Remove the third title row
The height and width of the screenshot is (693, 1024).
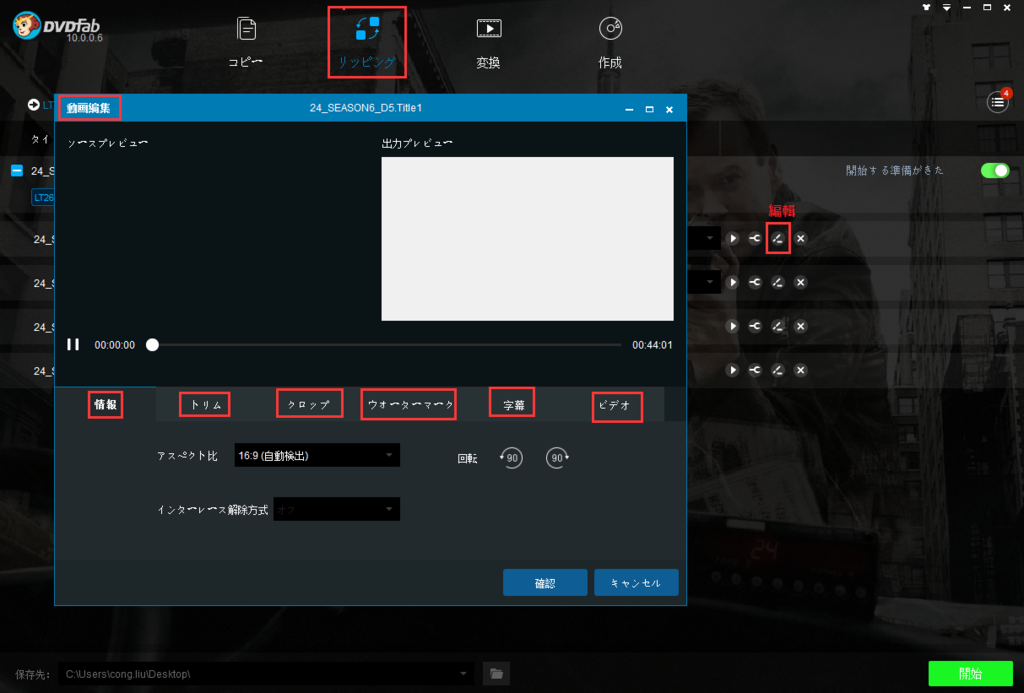click(x=801, y=326)
